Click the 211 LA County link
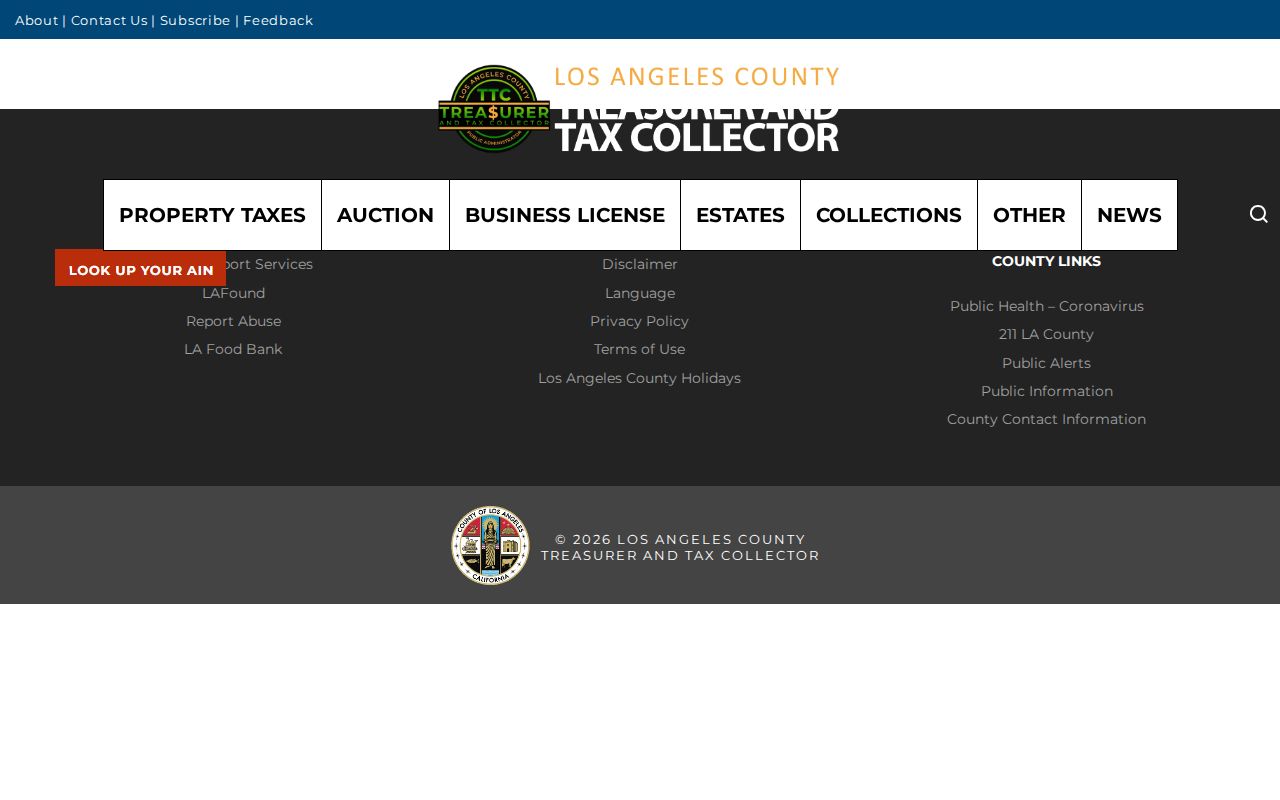This screenshot has height=800, width=1280. [1047, 334]
